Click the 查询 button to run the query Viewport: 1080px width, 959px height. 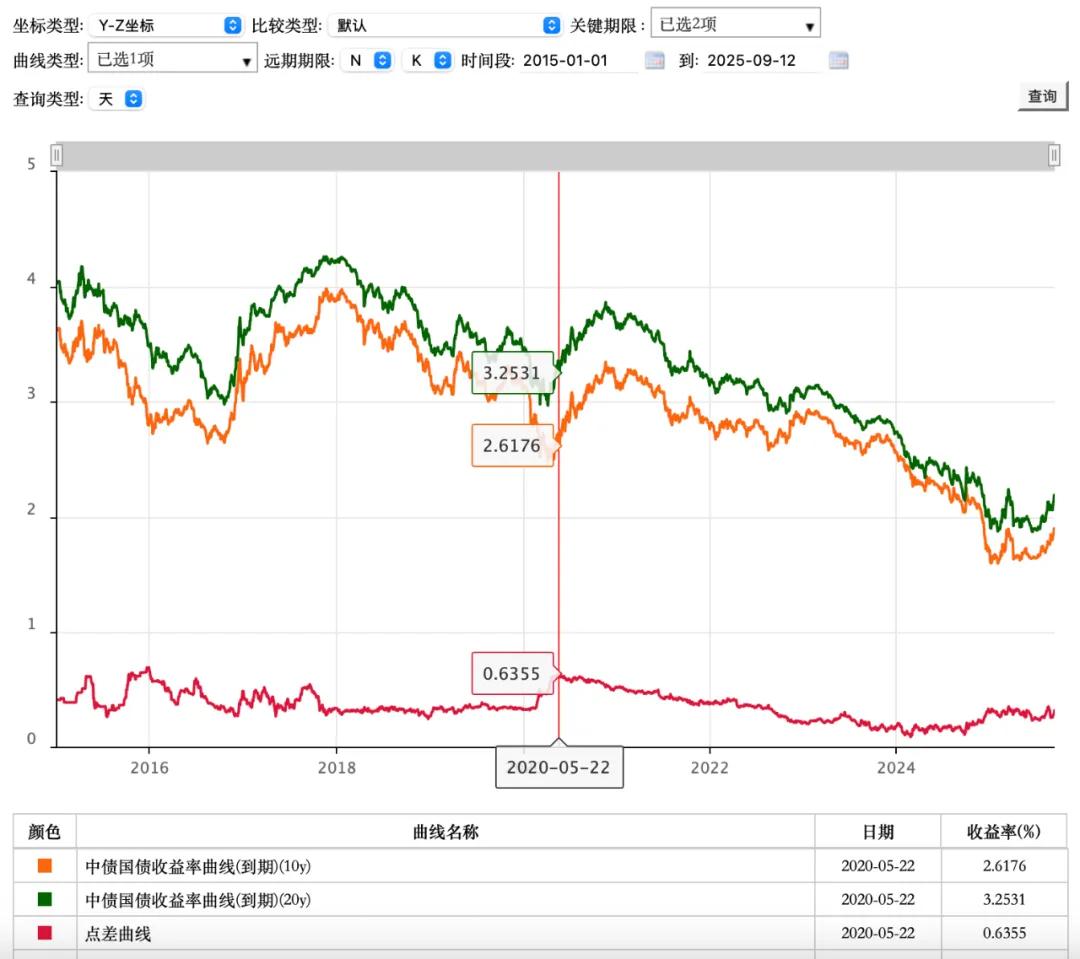pyautogui.click(x=1042, y=96)
